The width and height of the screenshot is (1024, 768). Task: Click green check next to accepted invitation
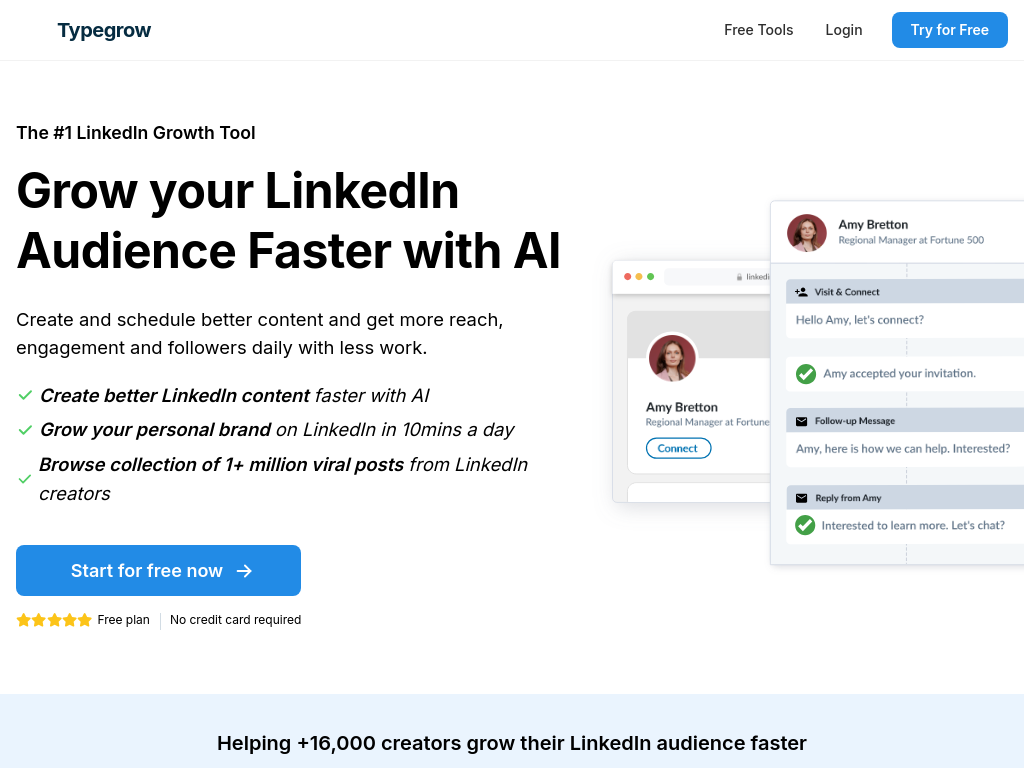(x=805, y=374)
